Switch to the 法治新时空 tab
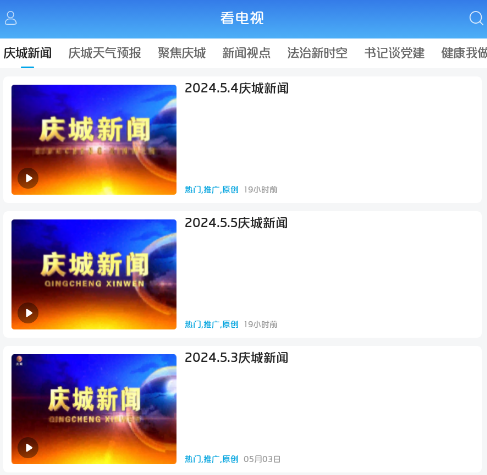 coord(317,53)
